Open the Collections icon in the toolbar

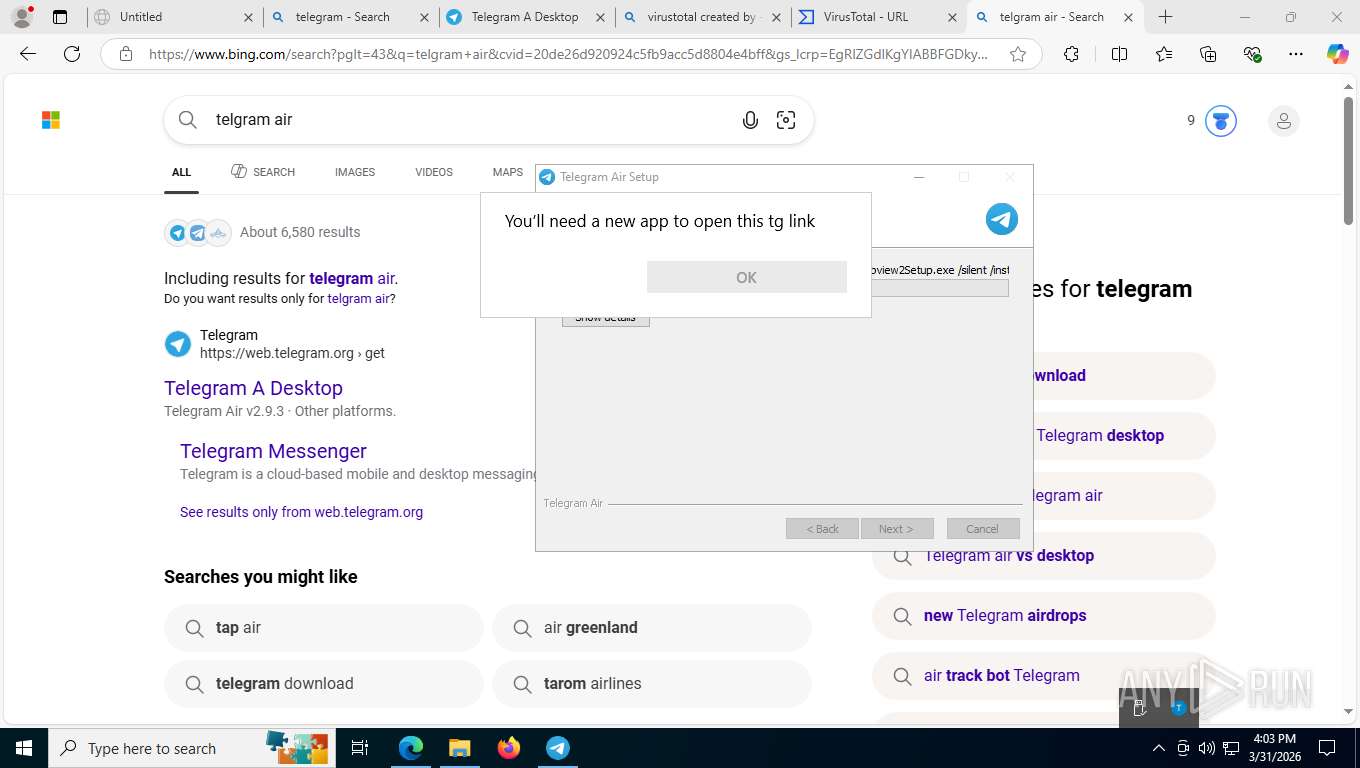click(1208, 54)
